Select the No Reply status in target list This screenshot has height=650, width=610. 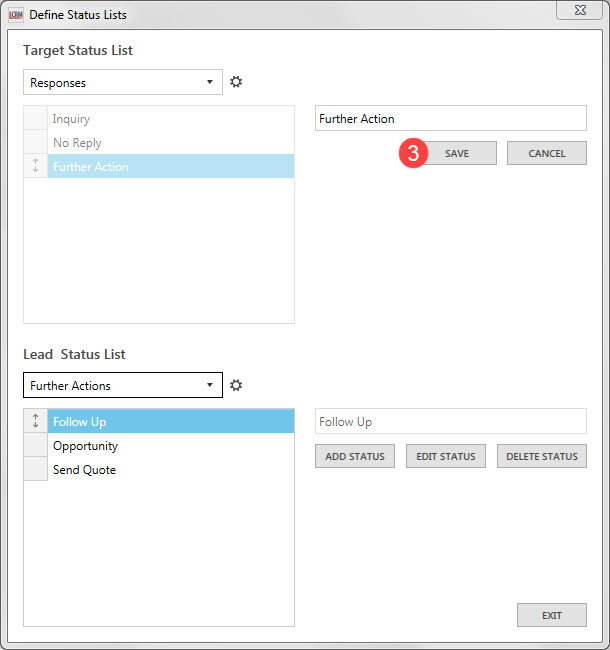pos(77,143)
